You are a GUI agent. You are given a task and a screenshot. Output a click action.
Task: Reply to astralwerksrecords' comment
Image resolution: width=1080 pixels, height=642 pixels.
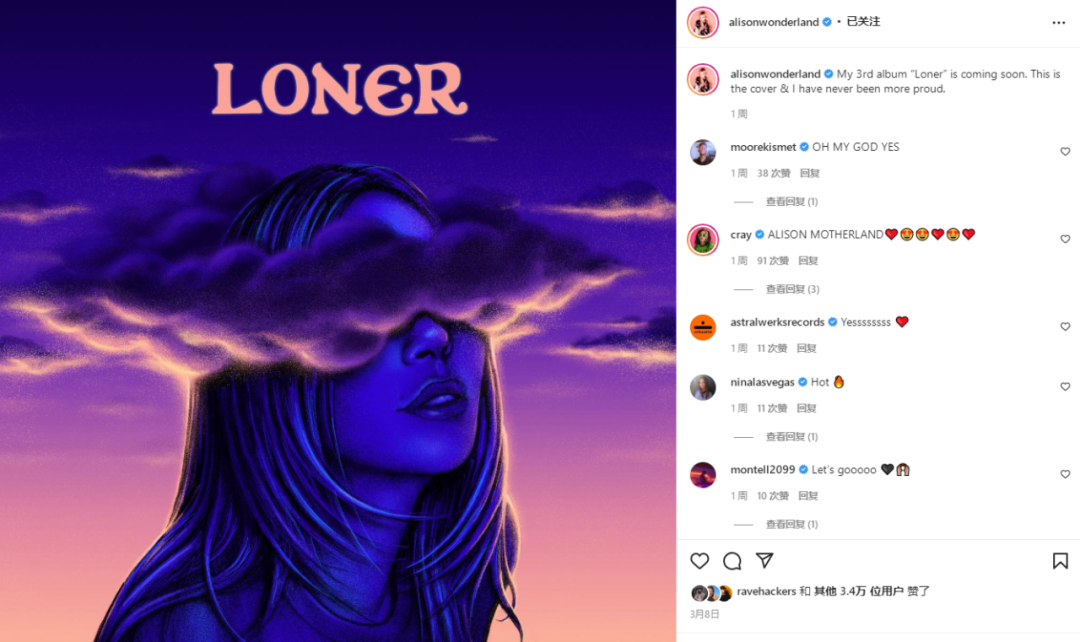click(807, 349)
